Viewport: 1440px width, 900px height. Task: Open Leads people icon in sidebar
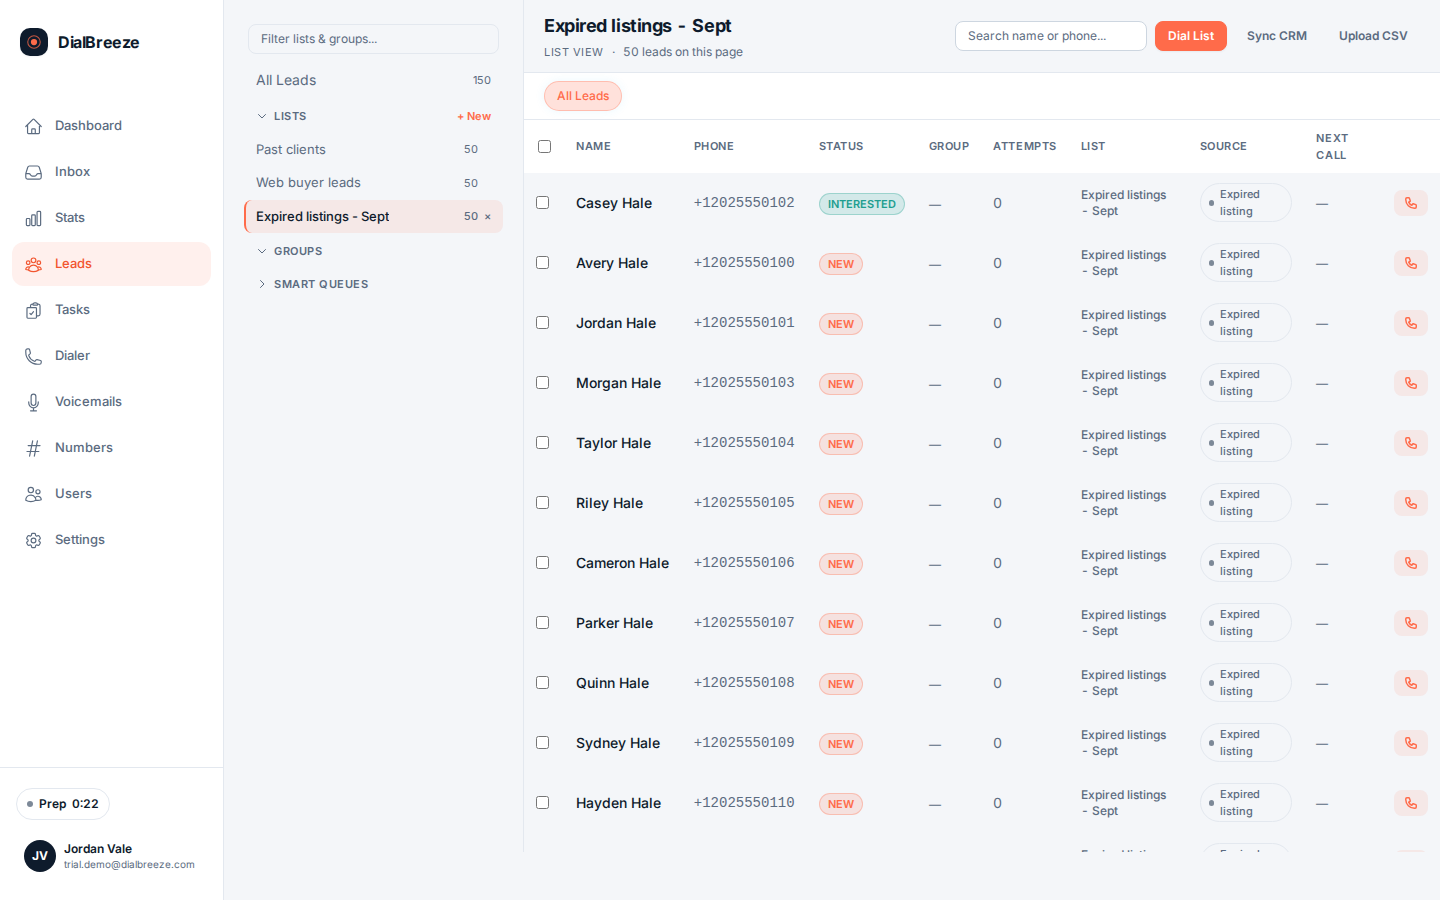pyautogui.click(x=34, y=264)
